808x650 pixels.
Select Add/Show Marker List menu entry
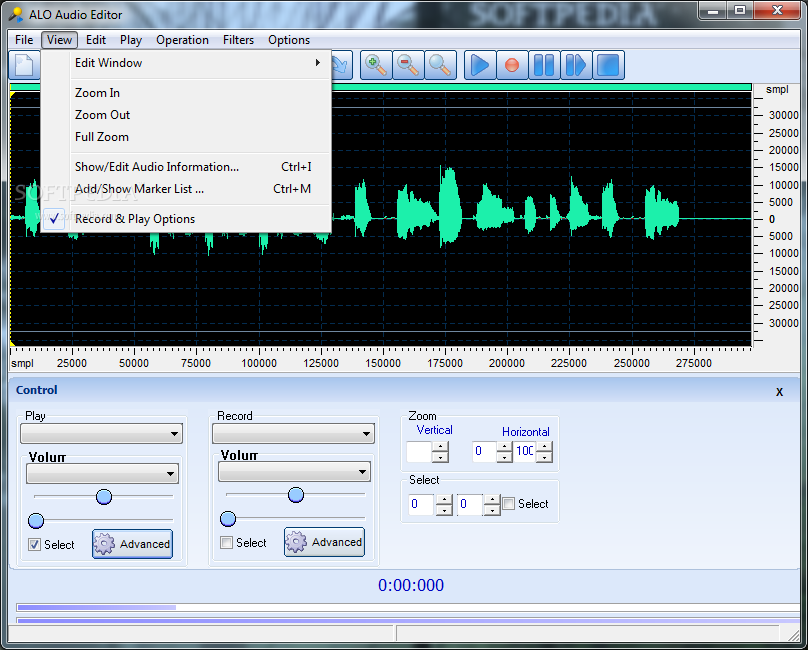pyautogui.click(x=186, y=189)
